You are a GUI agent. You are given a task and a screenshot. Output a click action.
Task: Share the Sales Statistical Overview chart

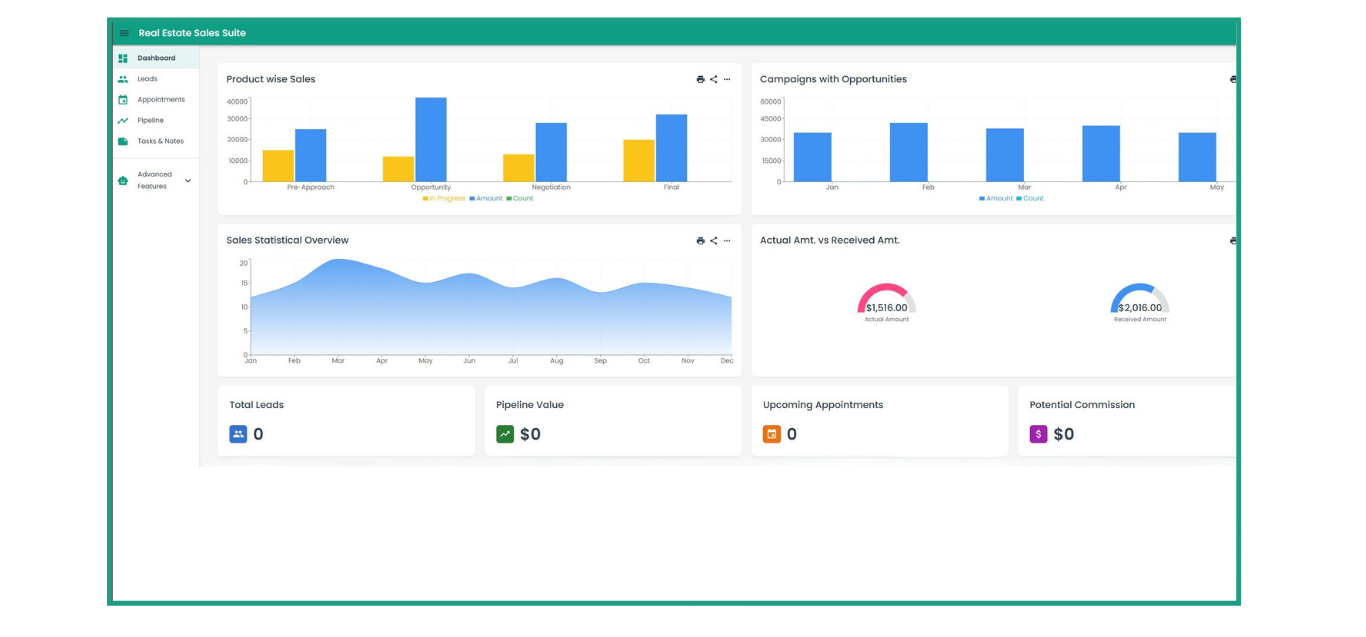[x=714, y=240]
